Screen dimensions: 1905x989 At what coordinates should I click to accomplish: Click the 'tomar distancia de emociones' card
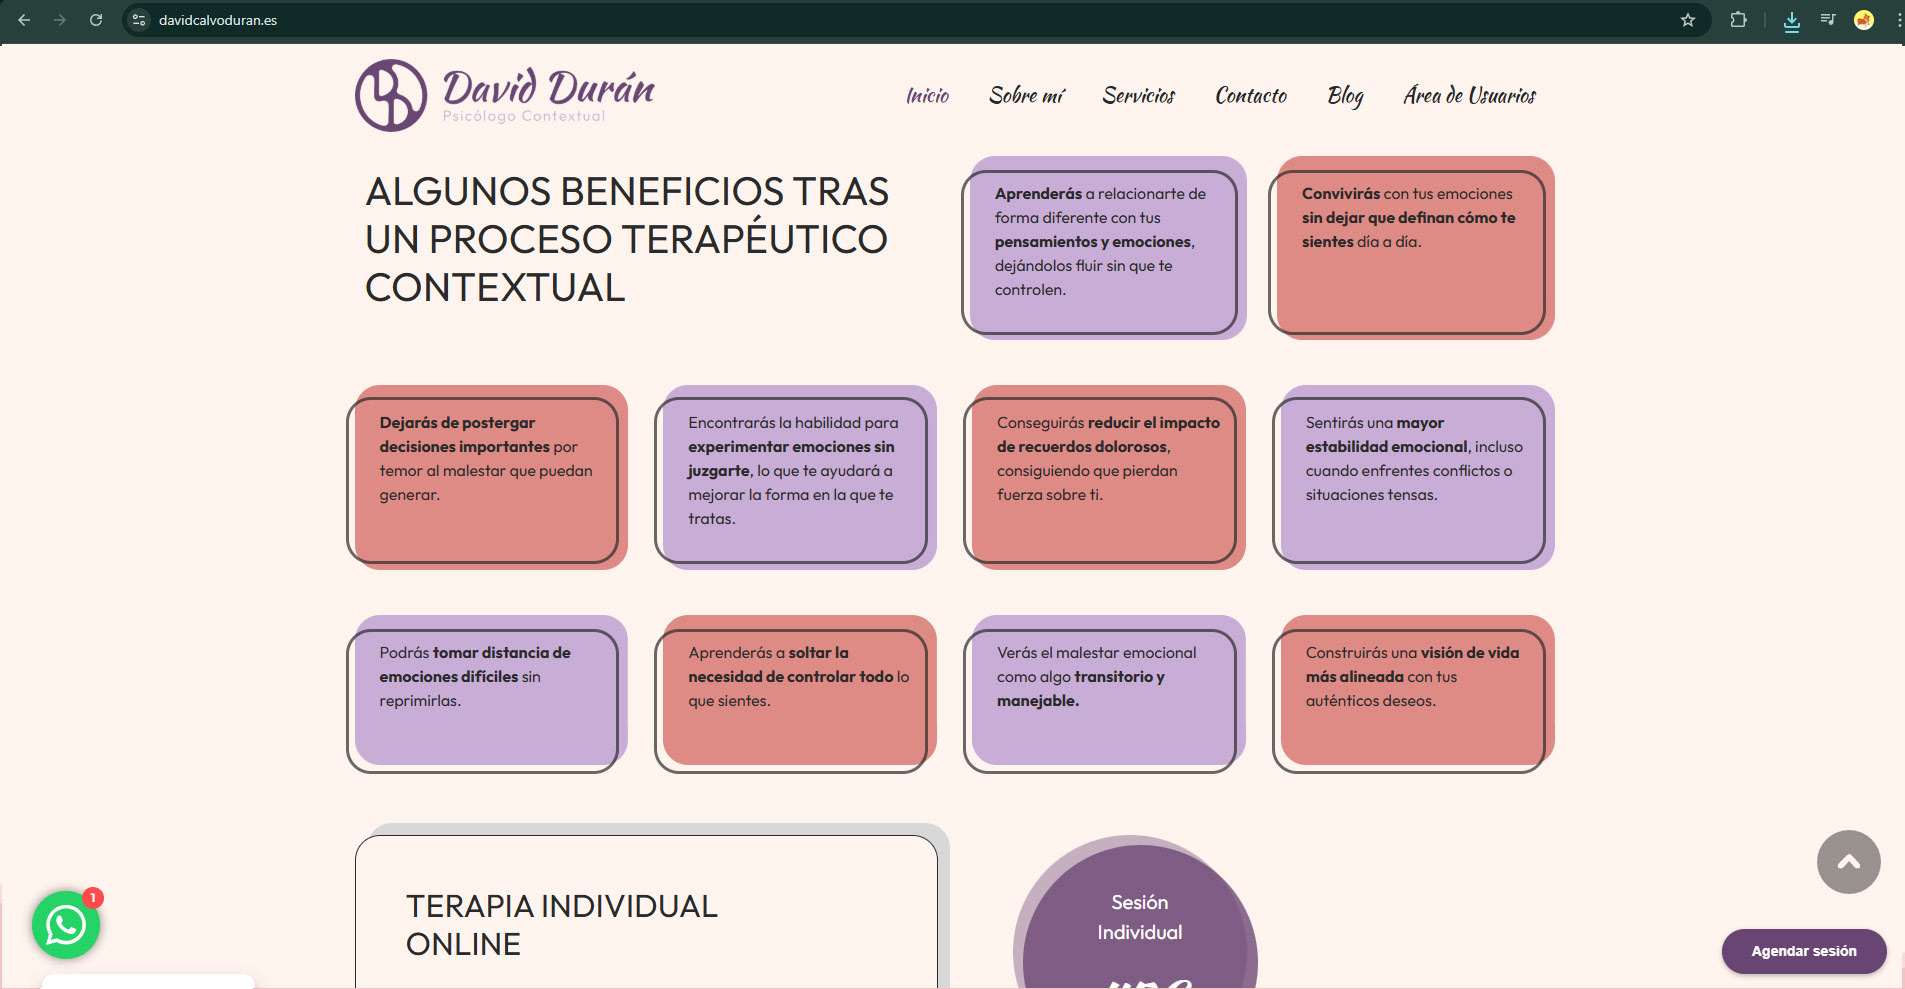pos(487,694)
